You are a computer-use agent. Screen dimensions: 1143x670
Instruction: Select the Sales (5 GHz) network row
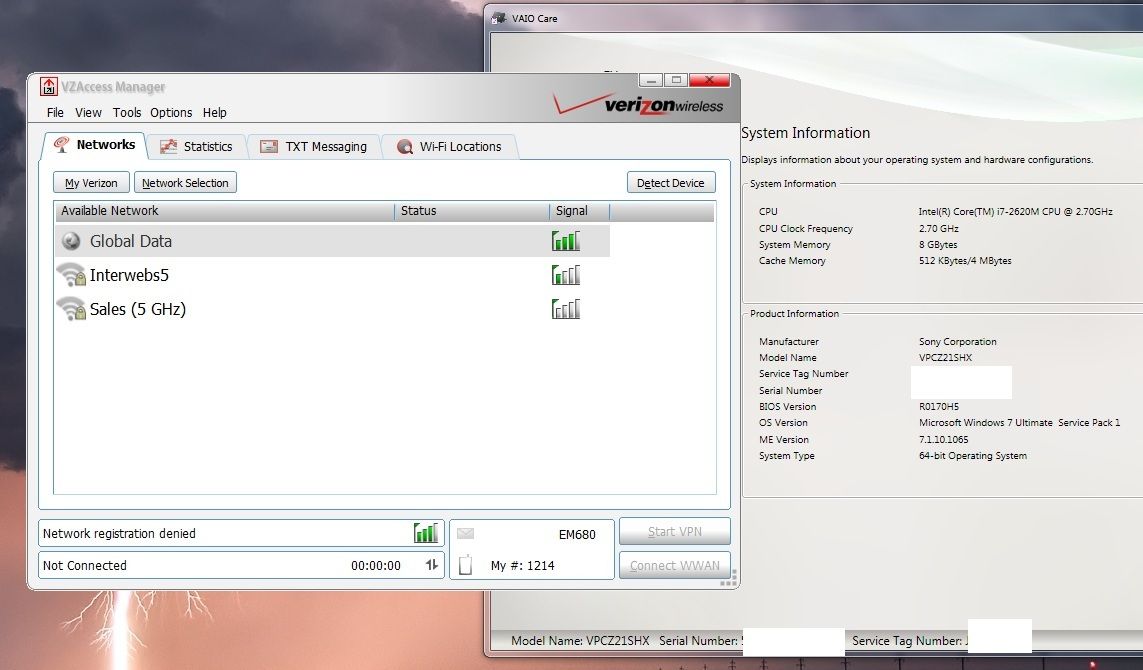click(332, 309)
